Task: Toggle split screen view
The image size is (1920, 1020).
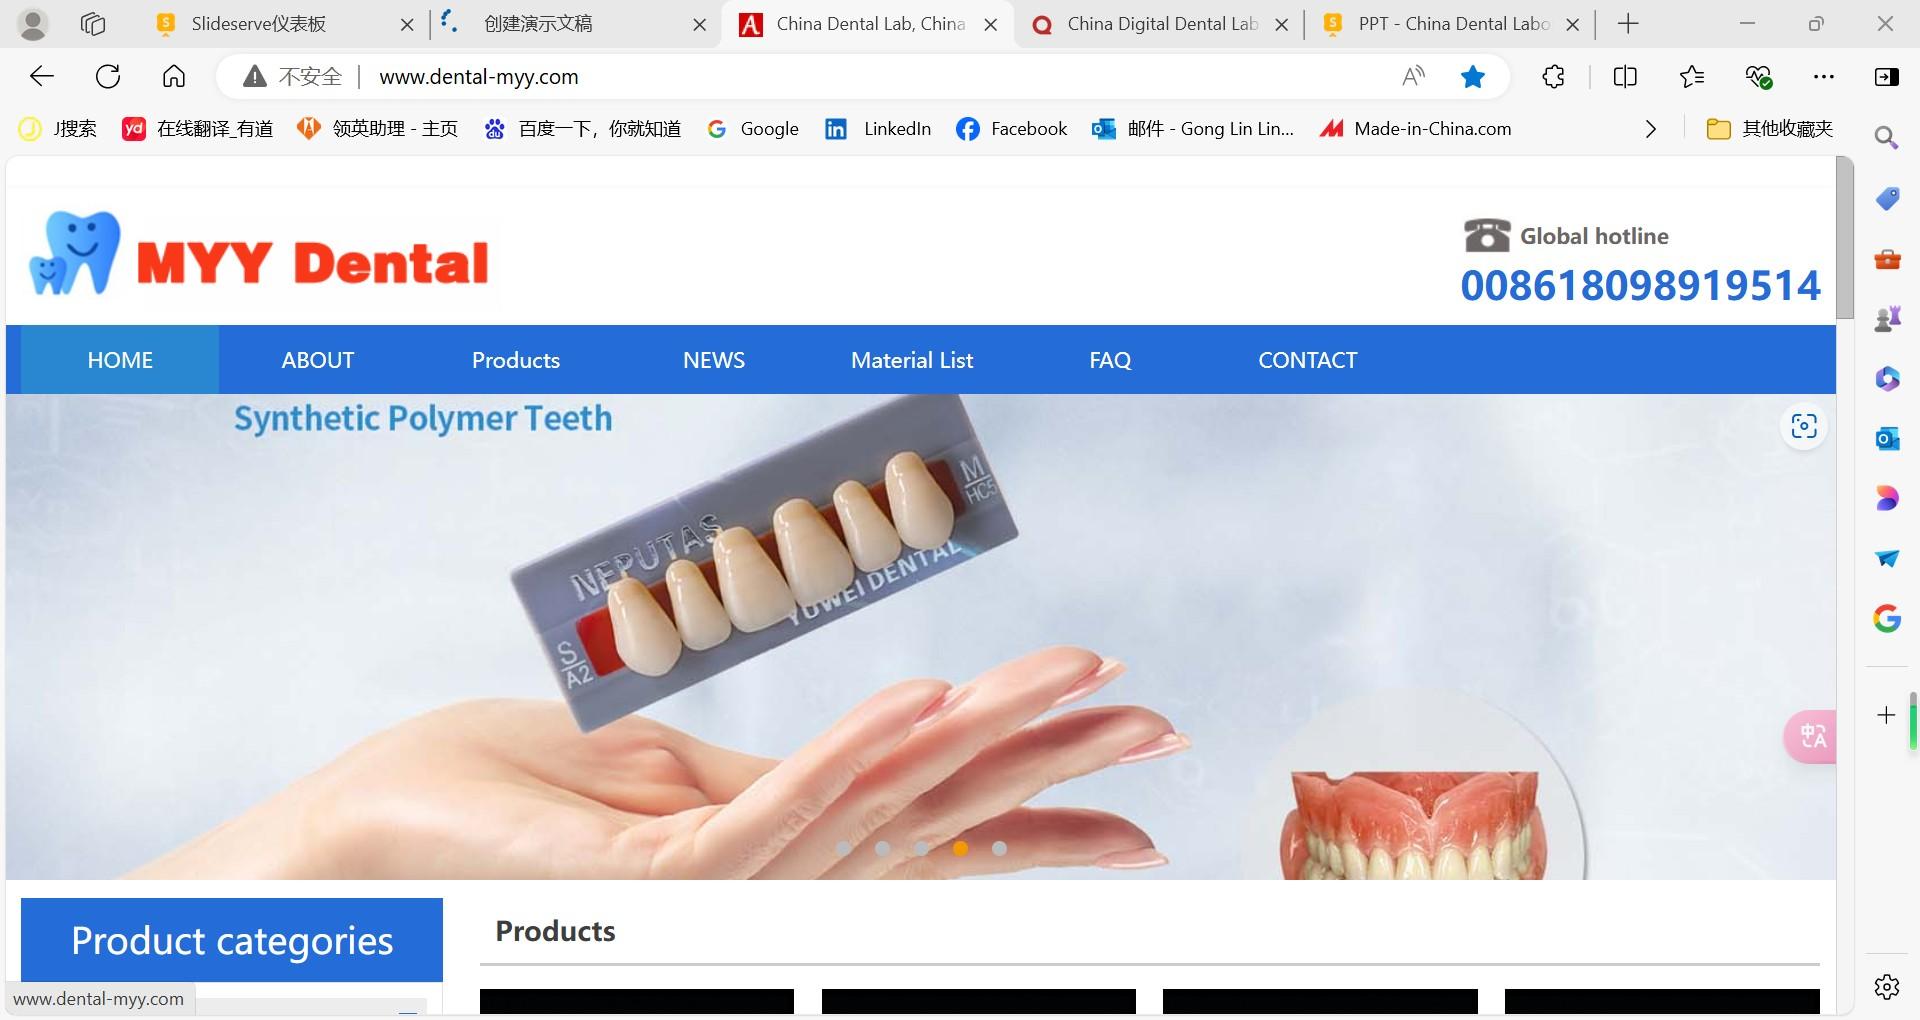Action: pos(1625,76)
